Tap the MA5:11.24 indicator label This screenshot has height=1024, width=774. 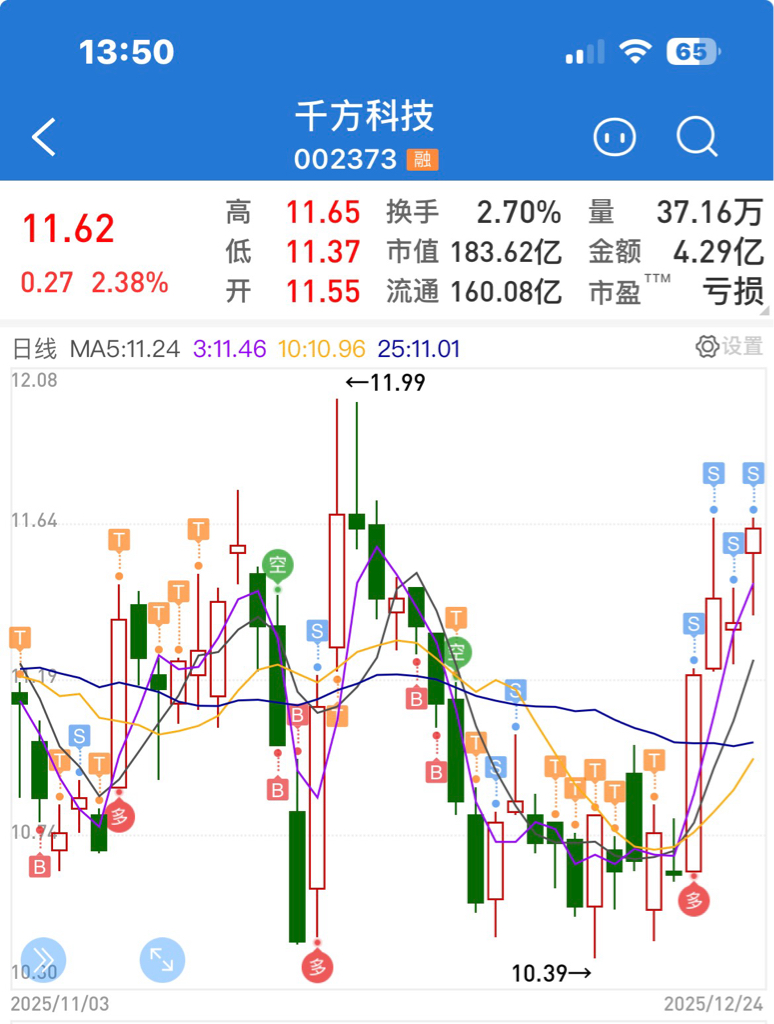pyautogui.click(x=125, y=349)
